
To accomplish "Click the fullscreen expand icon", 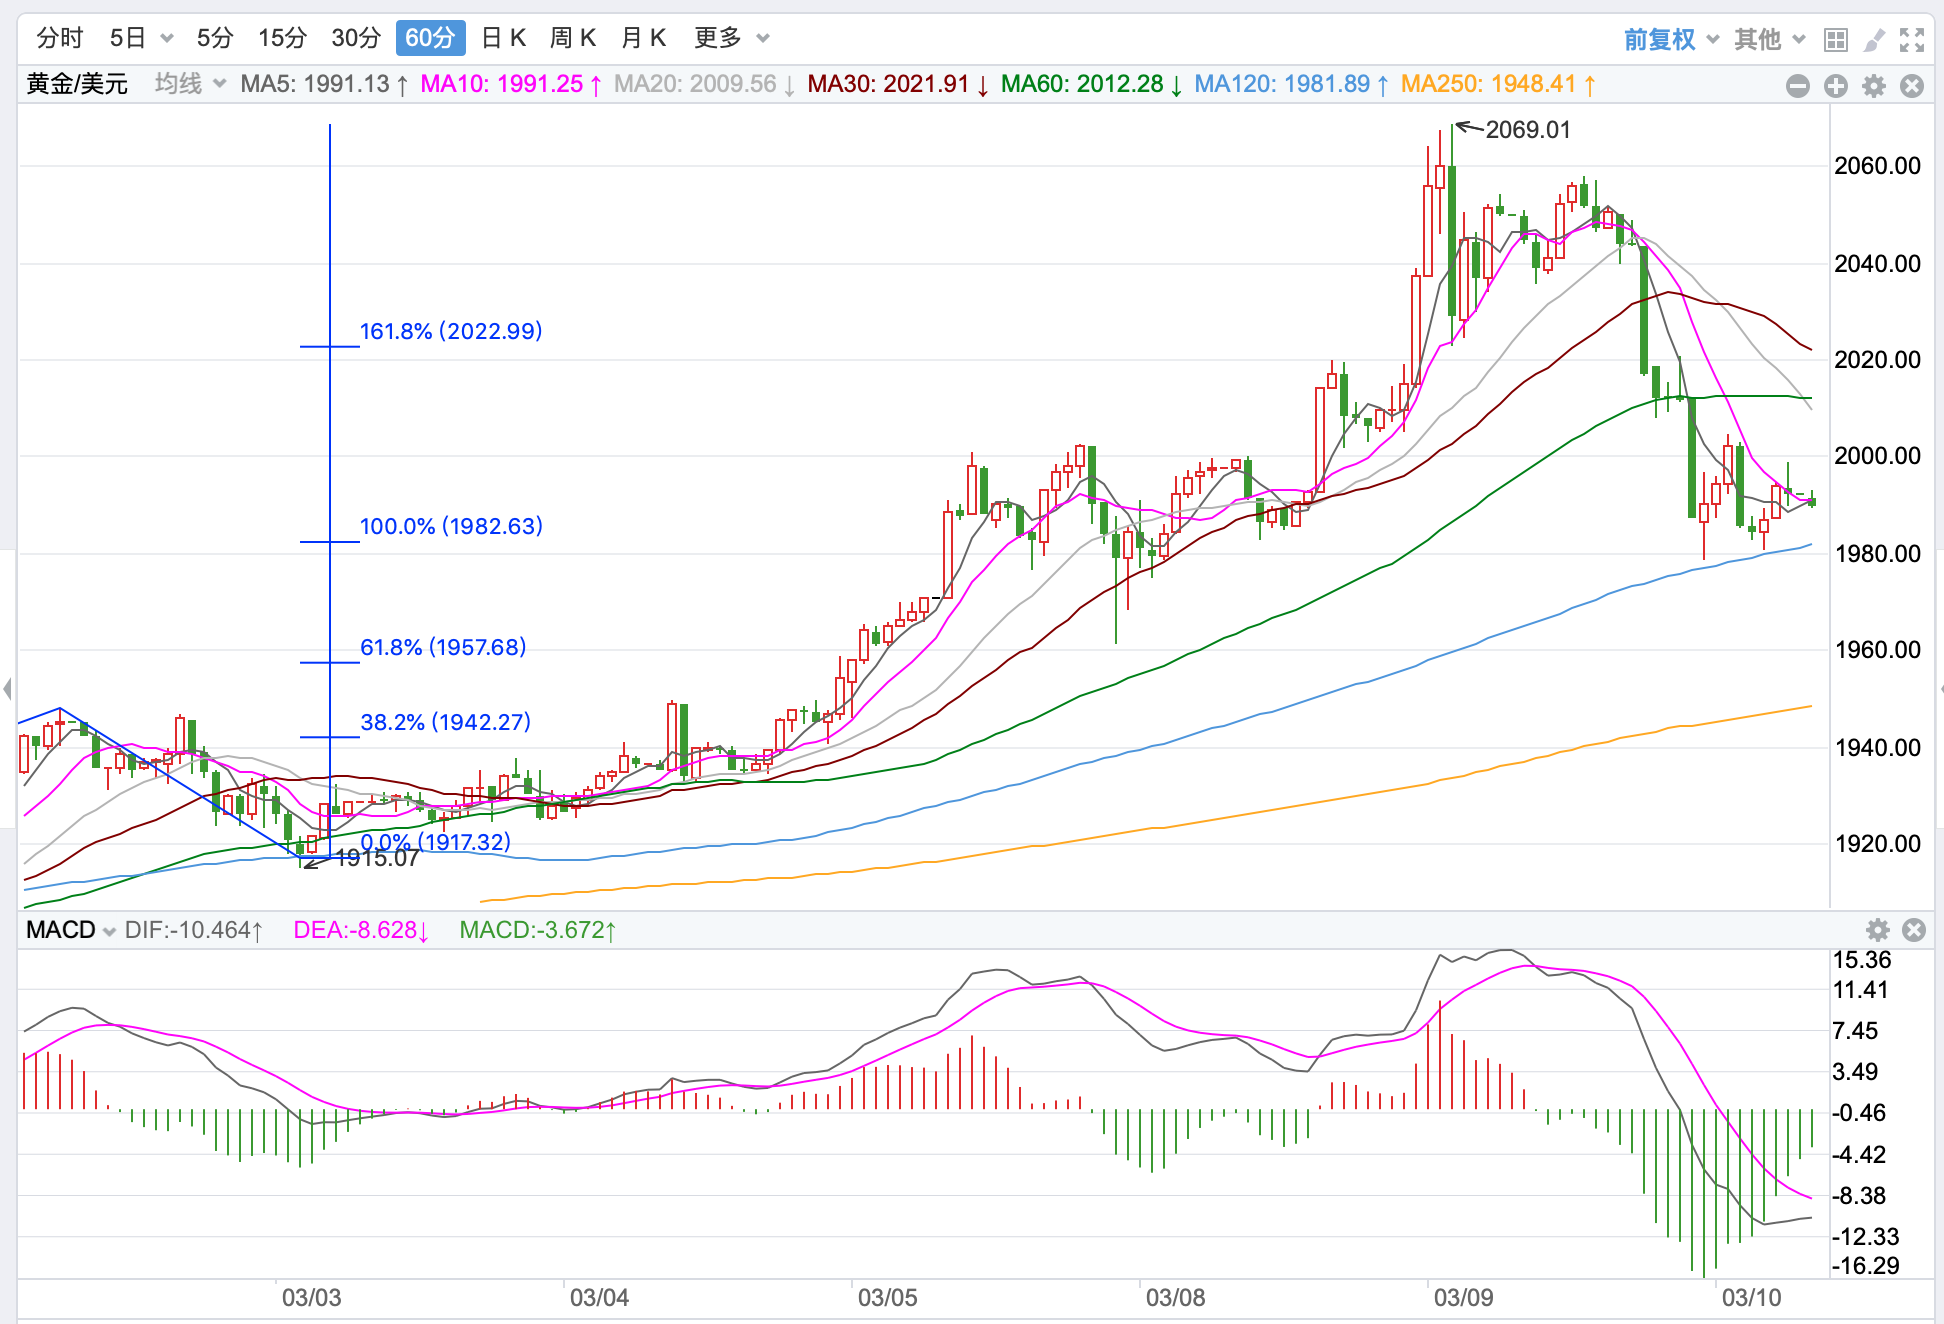I will point(1912,39).
